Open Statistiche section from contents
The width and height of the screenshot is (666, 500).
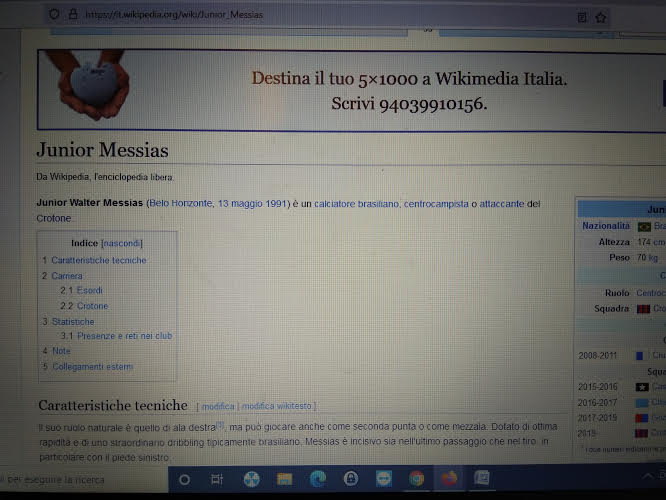(x=72, y=321)
